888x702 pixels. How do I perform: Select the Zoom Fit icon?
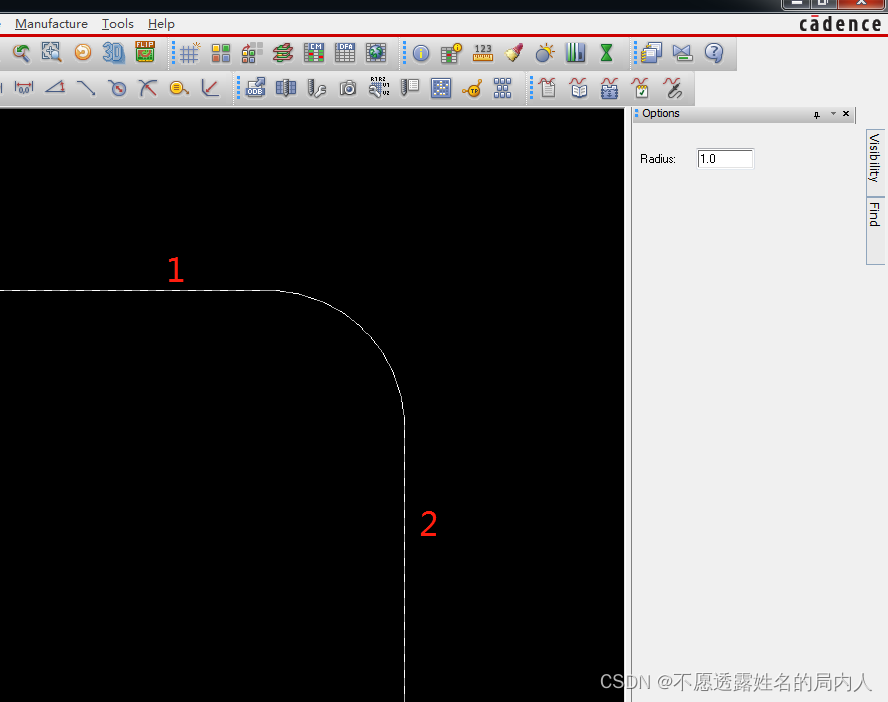click(x=52, y=53)
